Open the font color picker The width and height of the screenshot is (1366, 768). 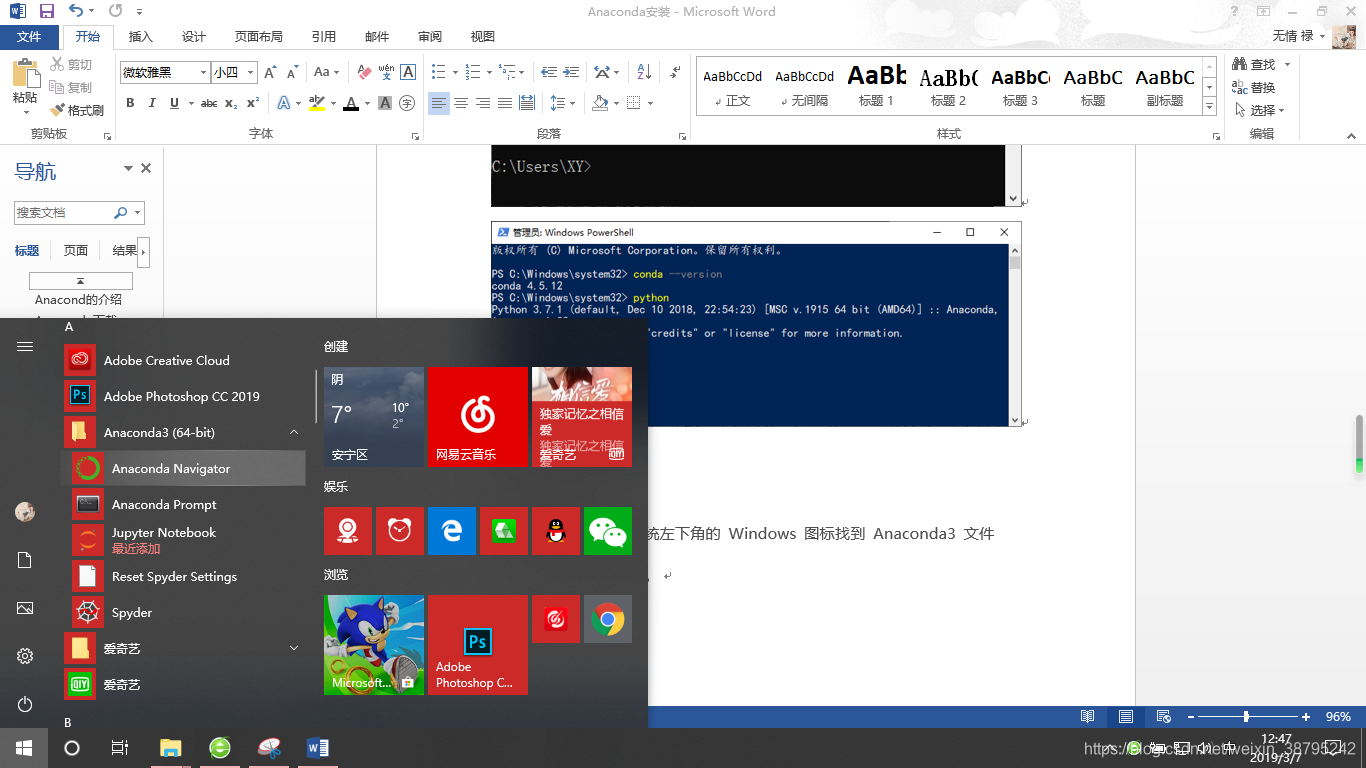368,103
